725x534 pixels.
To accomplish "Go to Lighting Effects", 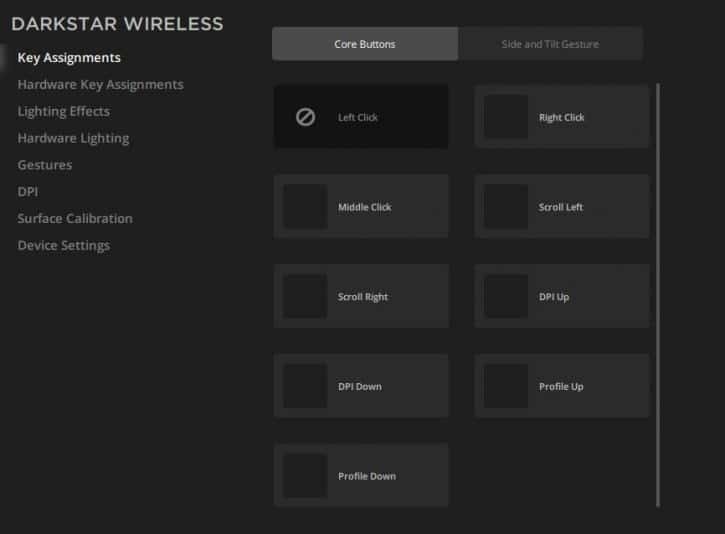I will pos(64,111).
